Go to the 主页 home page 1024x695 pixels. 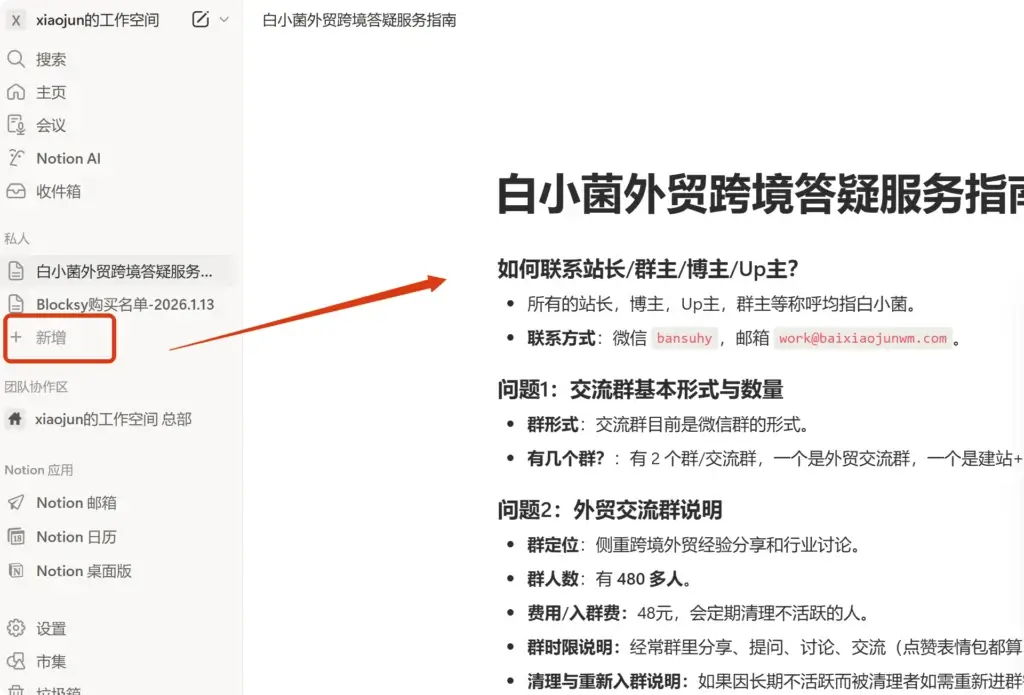[50, 93]
